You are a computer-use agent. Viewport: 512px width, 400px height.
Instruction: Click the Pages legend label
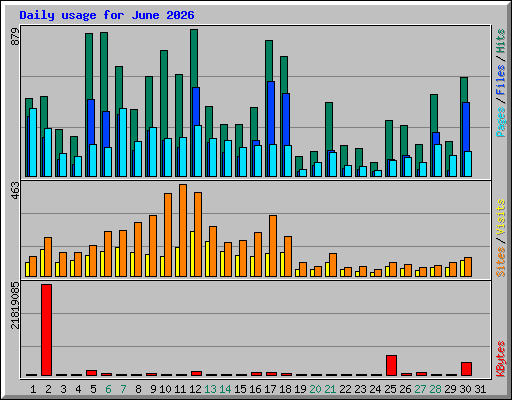(500, 122)
